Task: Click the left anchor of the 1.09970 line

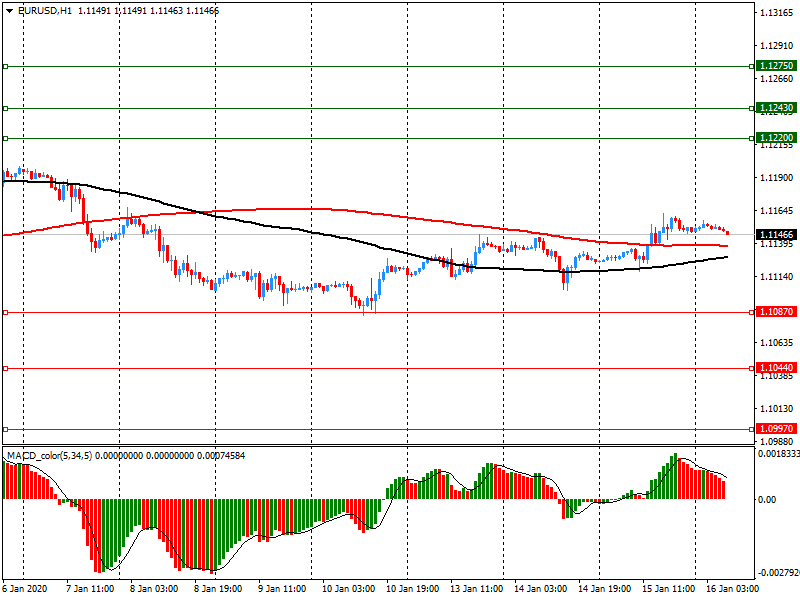Action: point(5,428)
